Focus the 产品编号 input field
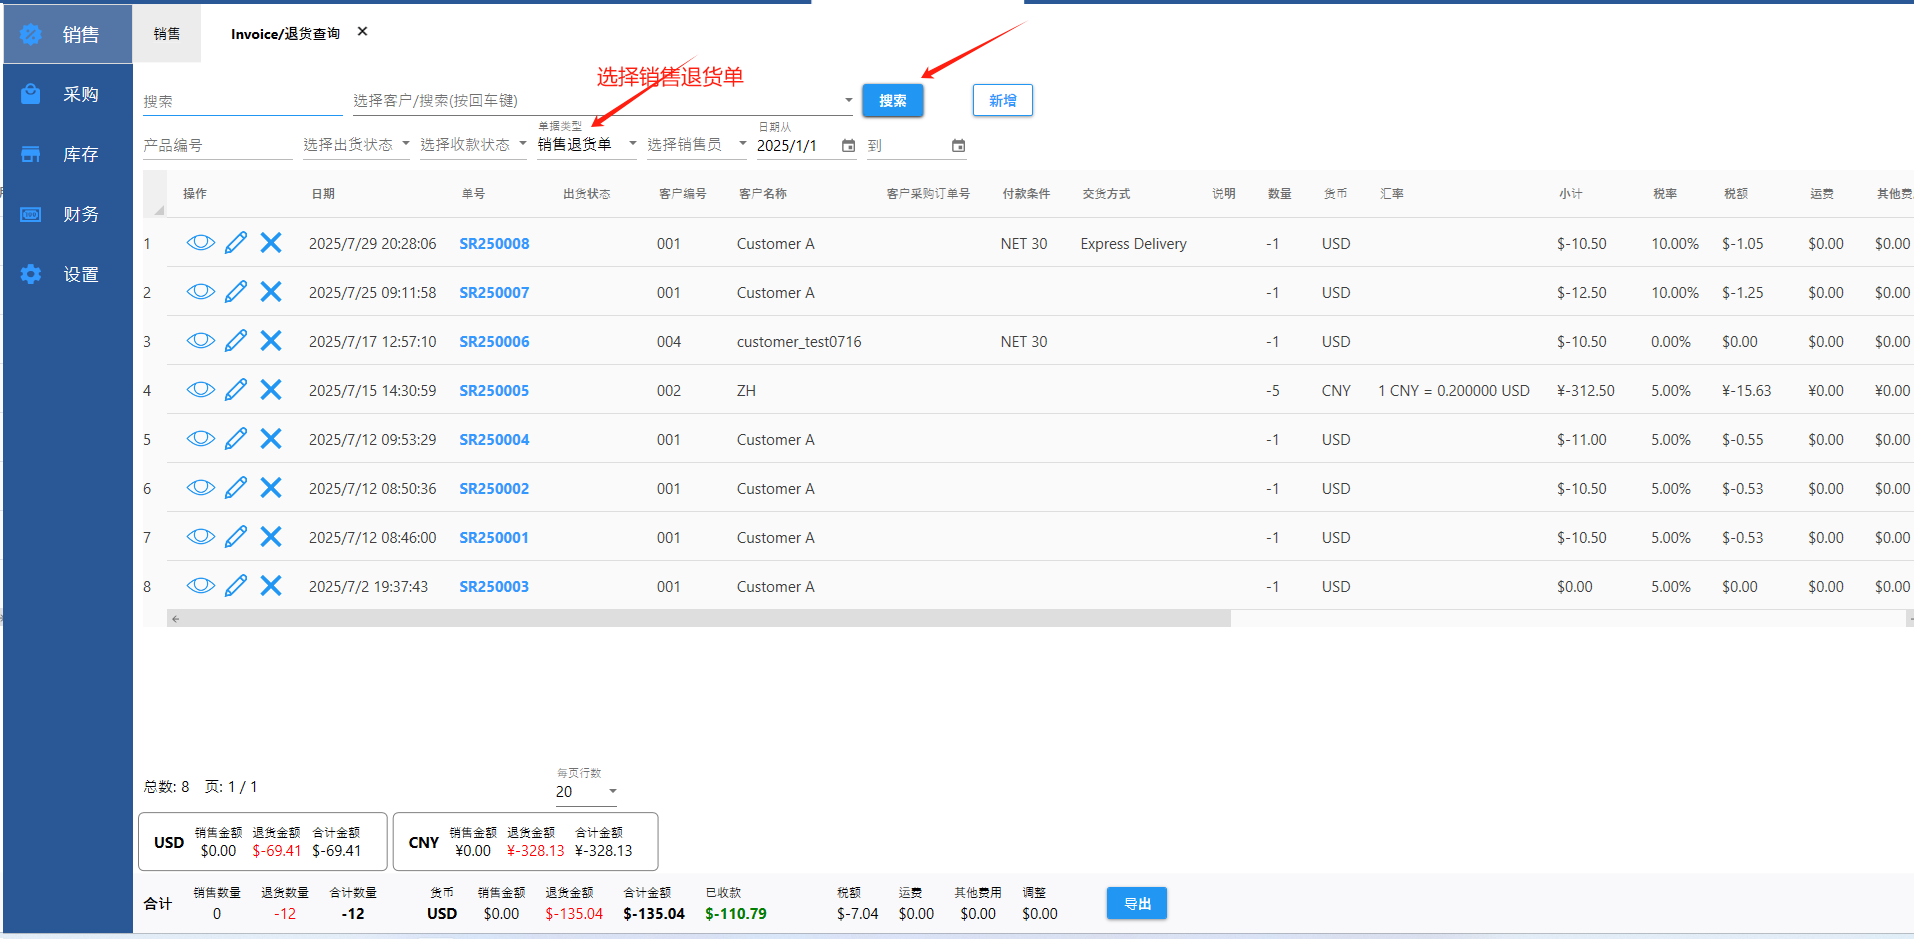 (x=217, y=146)
